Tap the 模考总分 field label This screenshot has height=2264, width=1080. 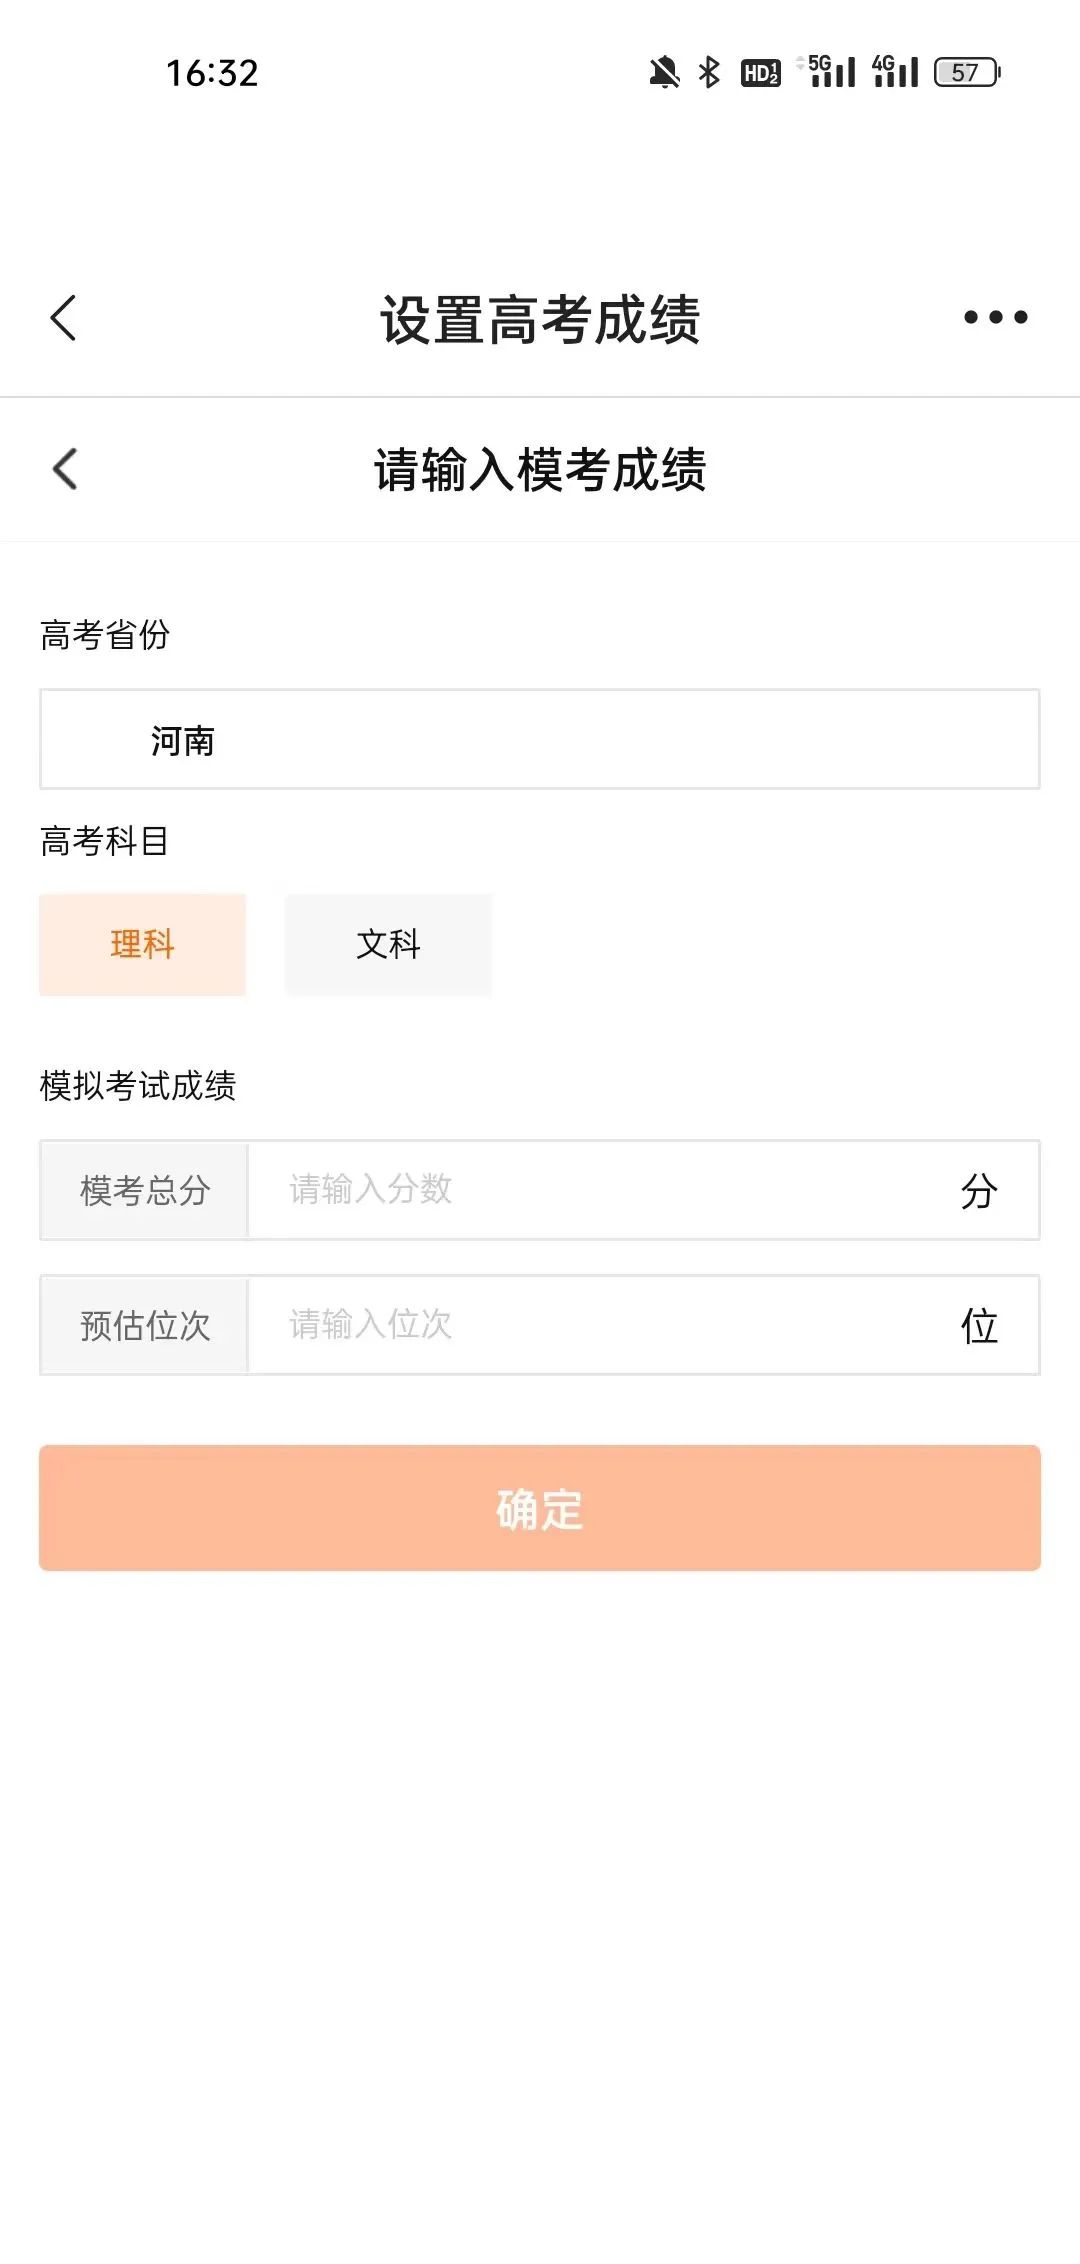pyautogui.click(x=145, y=1190)
